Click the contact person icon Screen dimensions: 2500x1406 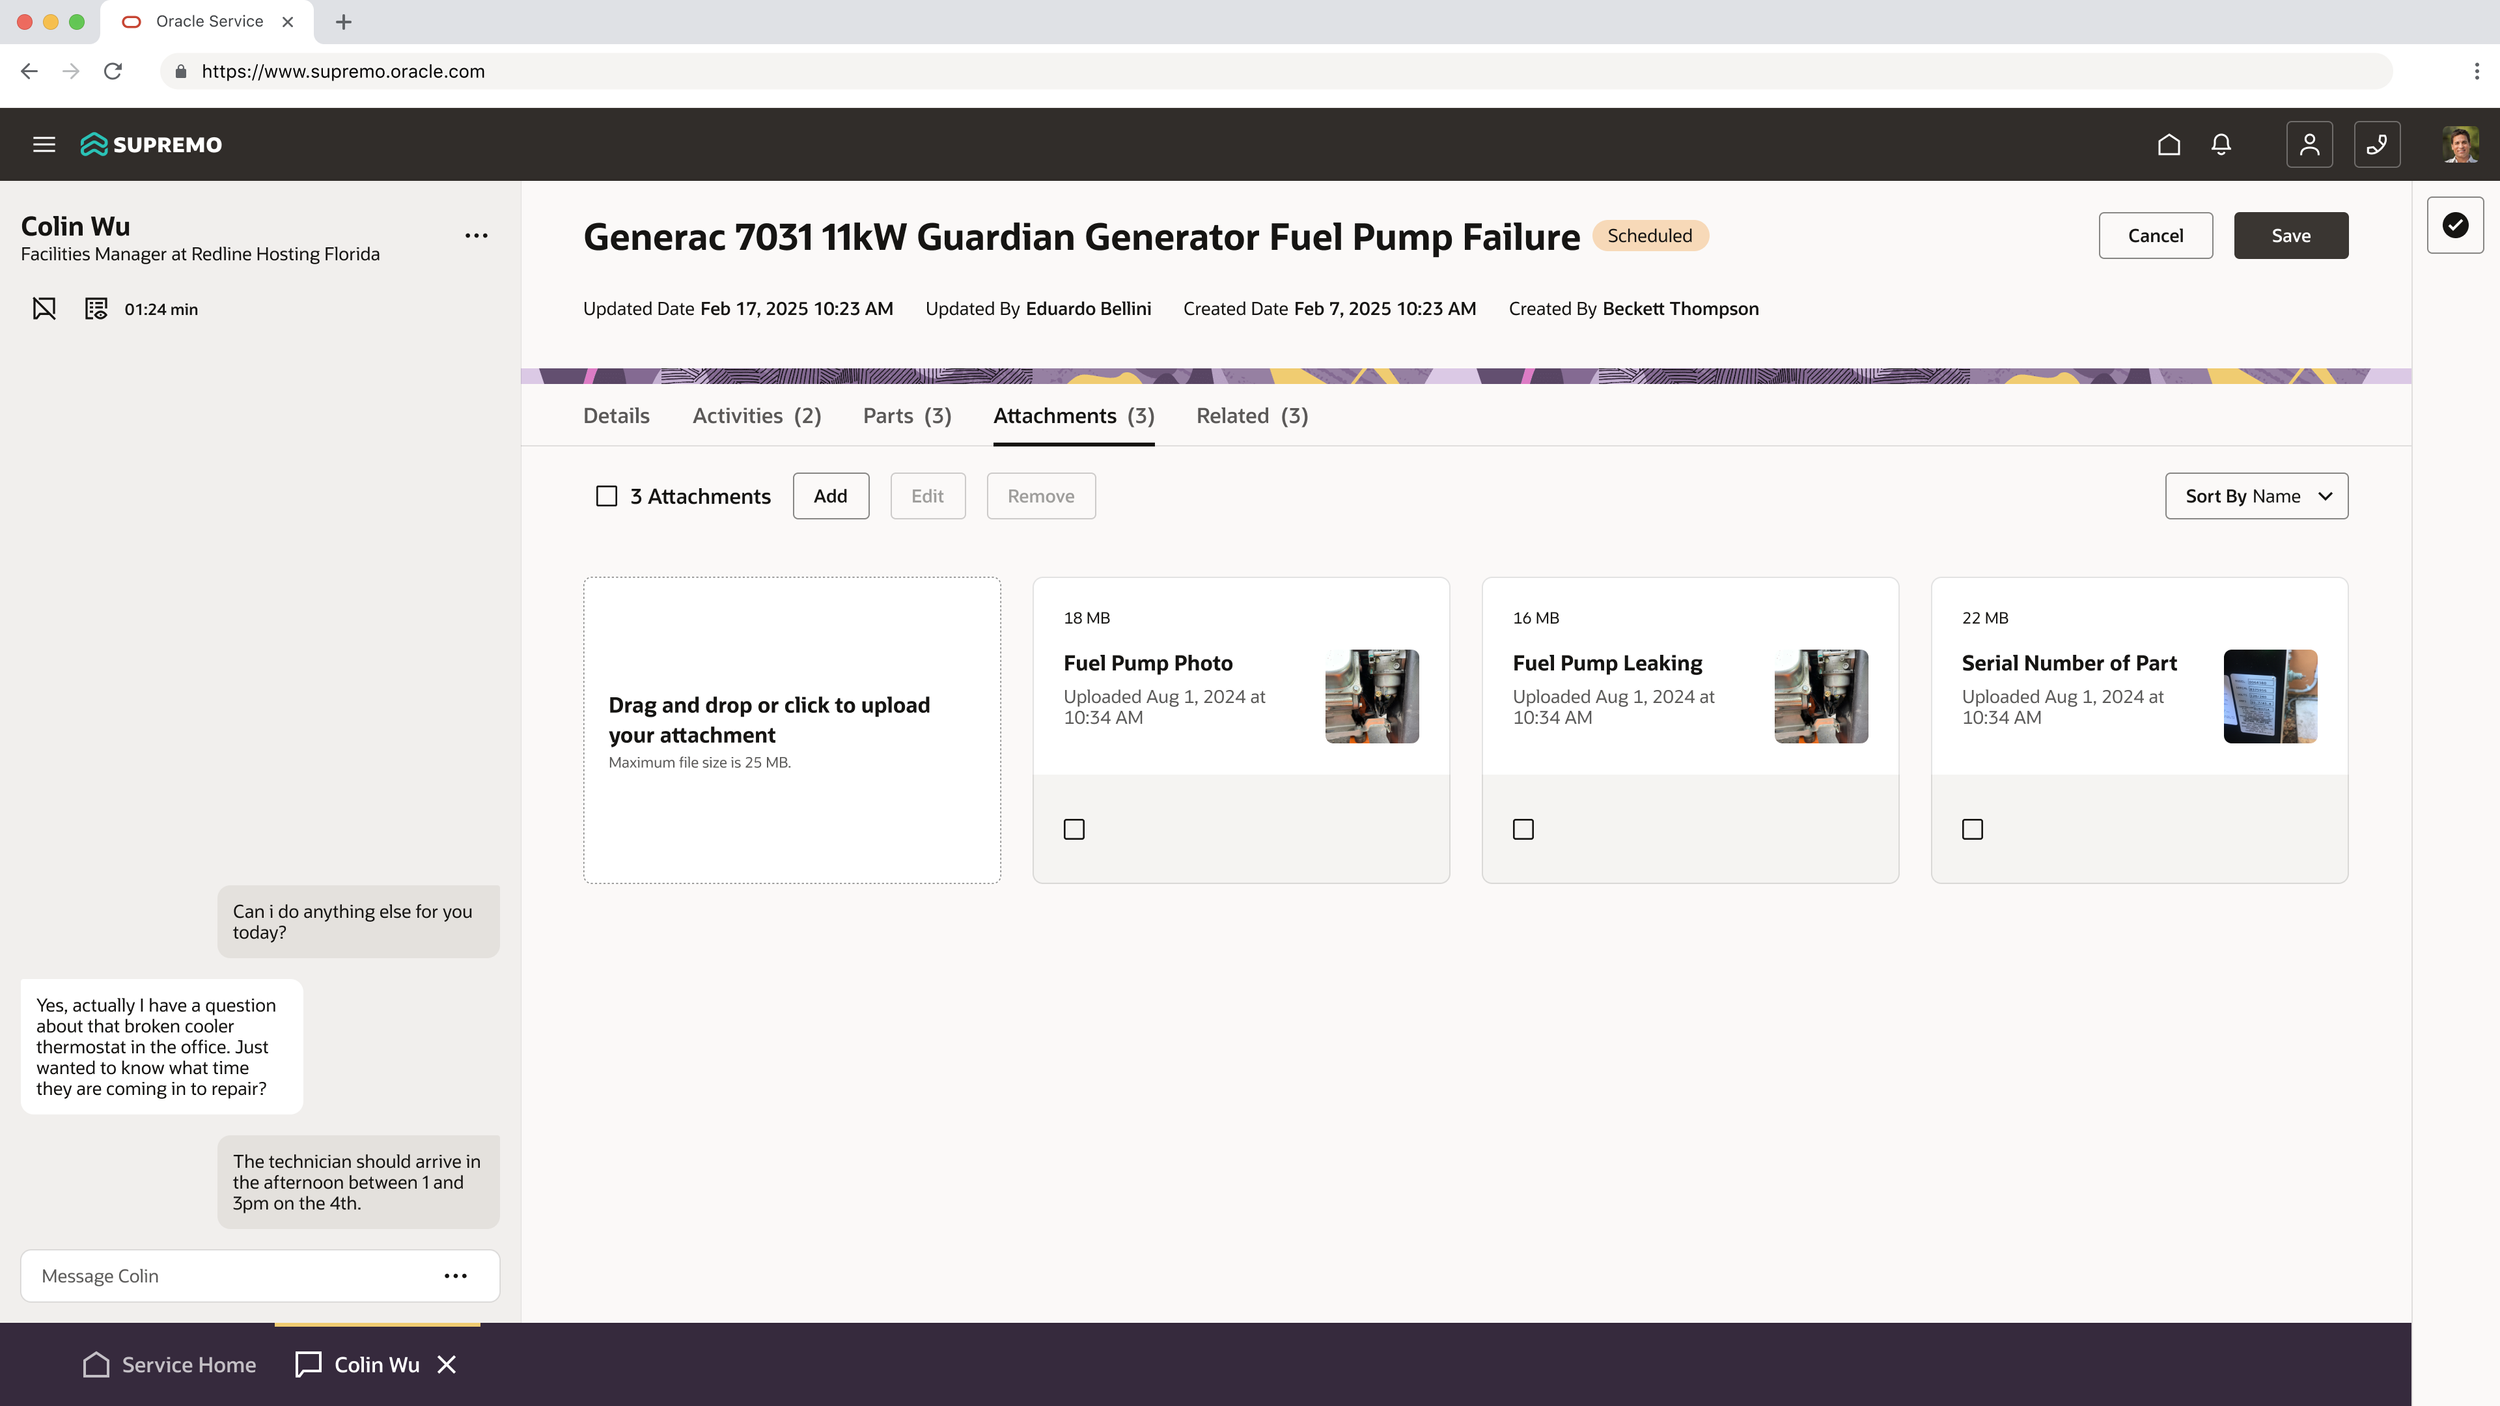coord(2309,144)
